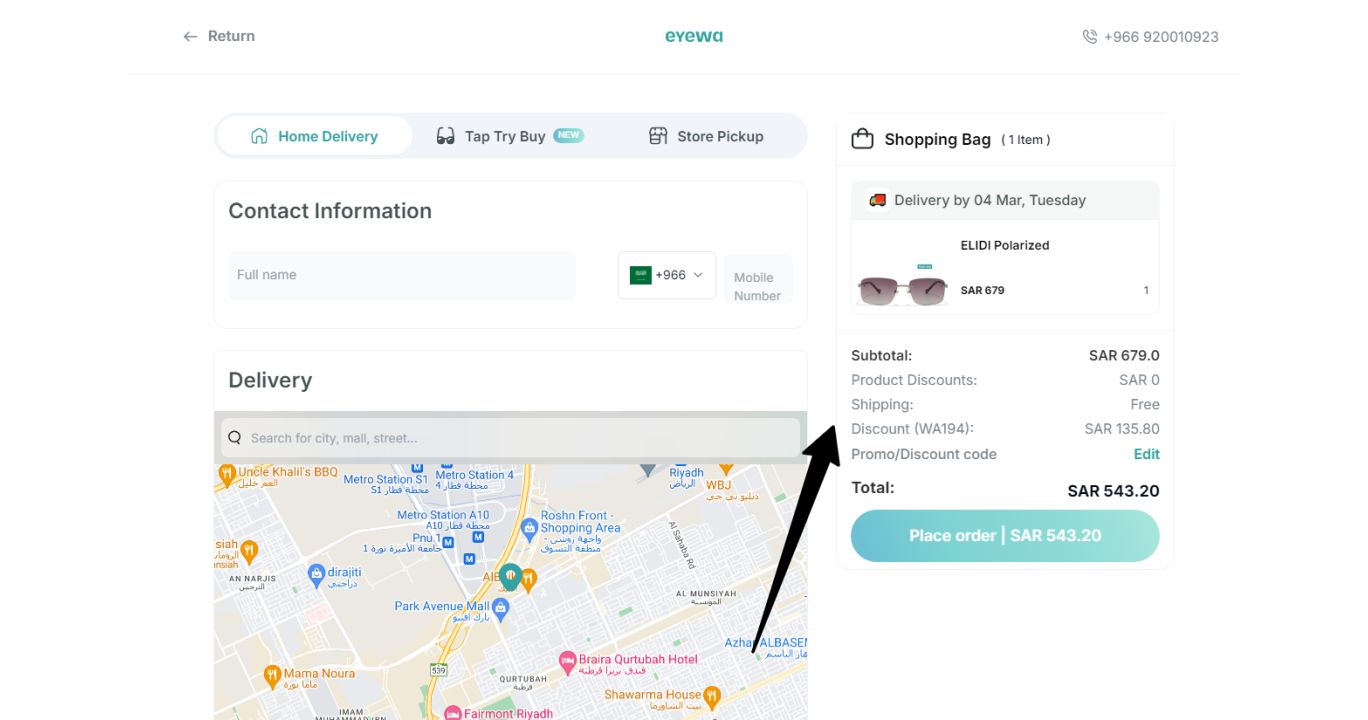Click the Discount (WA194) label
The width and height of the screenshot is (1368, 720).
912,429
